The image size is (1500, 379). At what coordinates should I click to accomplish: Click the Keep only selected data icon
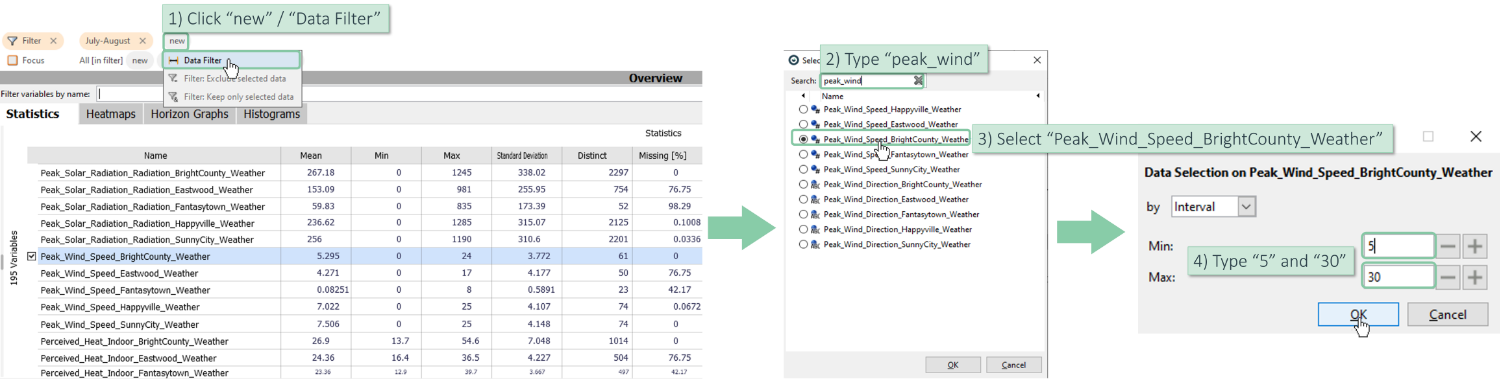(173, 97)
